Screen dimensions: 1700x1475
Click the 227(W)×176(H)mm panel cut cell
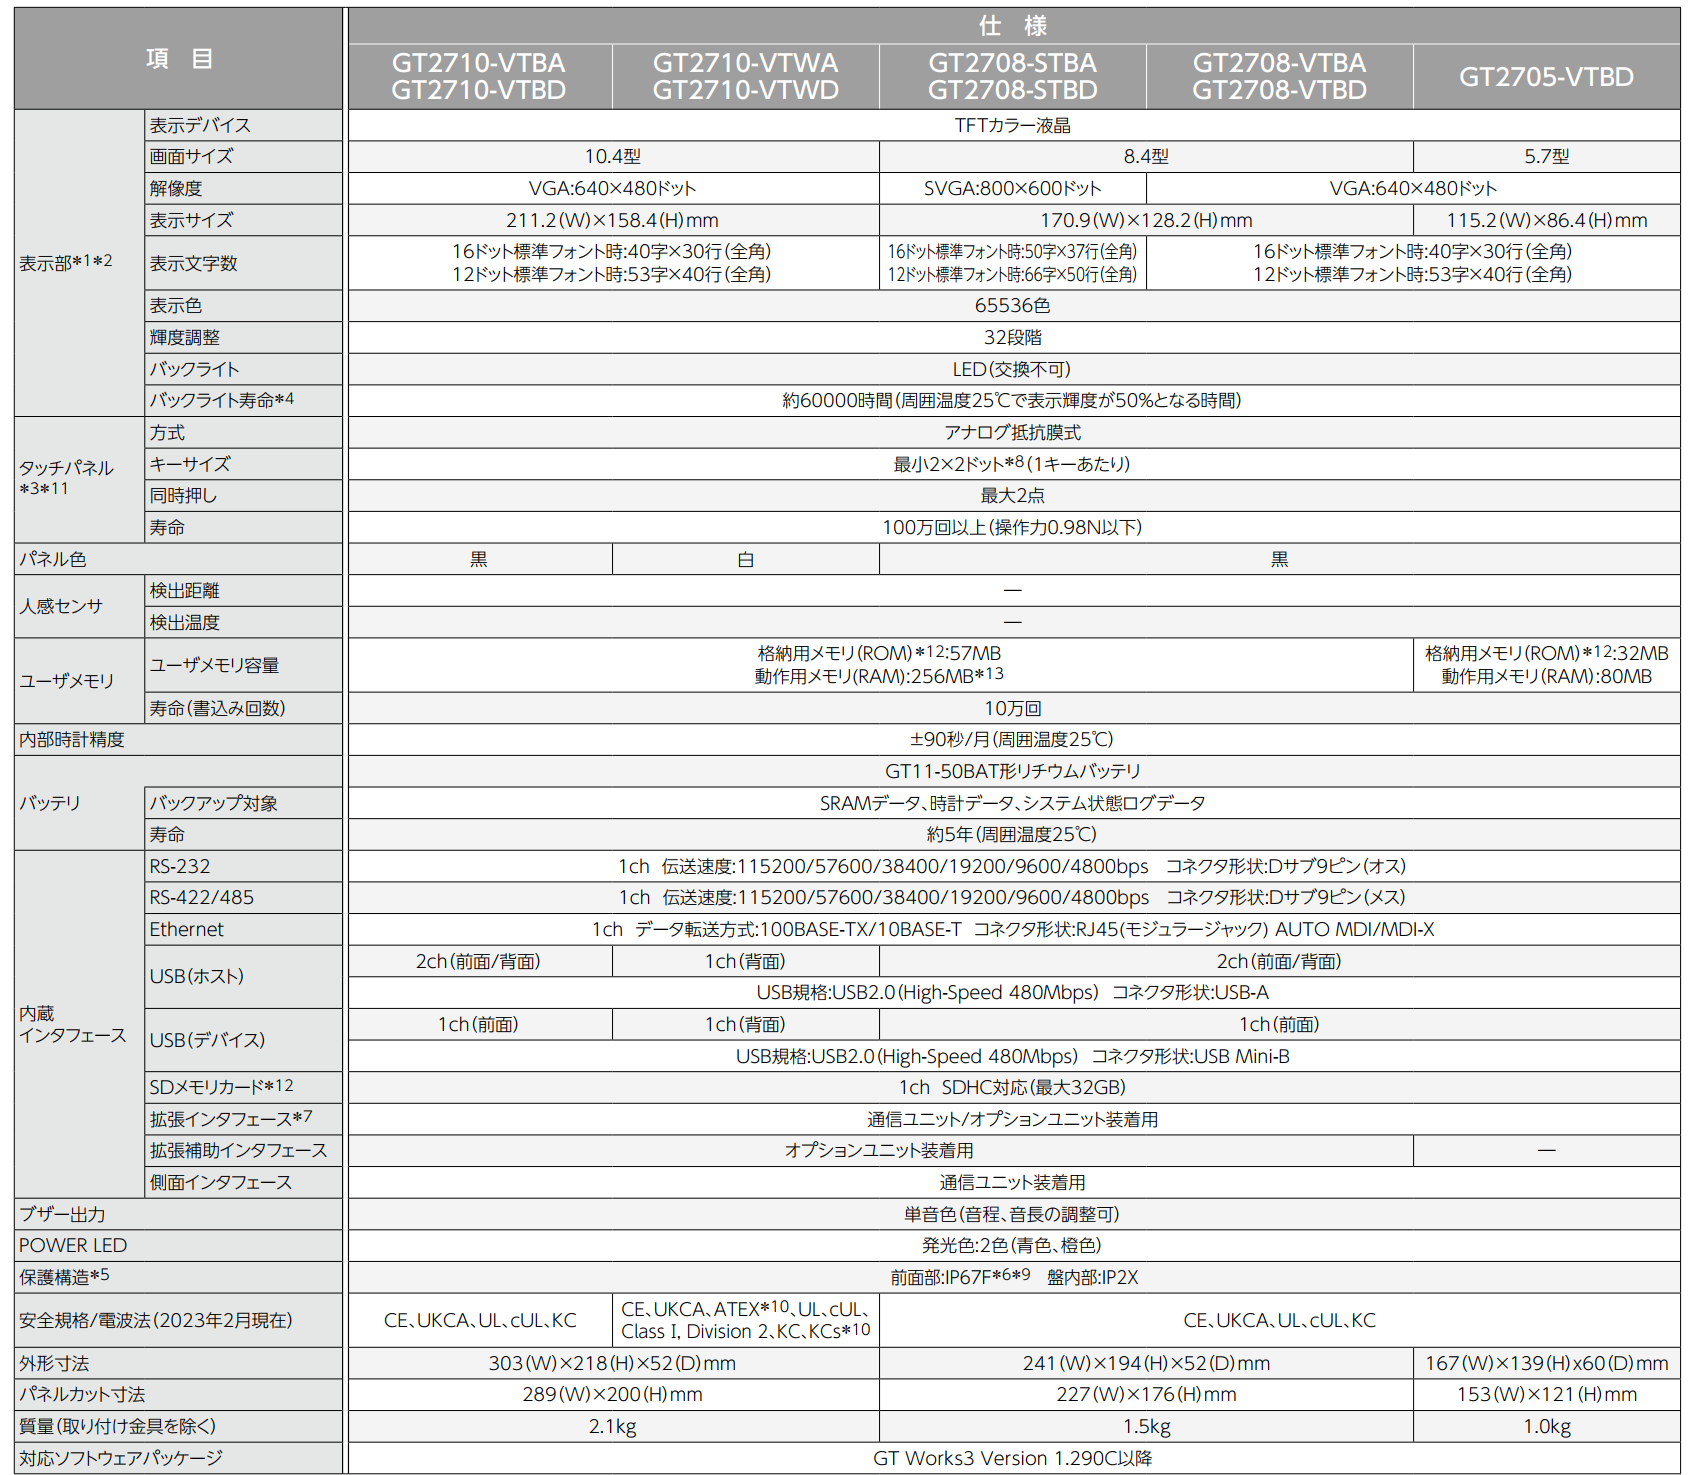pos(1146,1395)
